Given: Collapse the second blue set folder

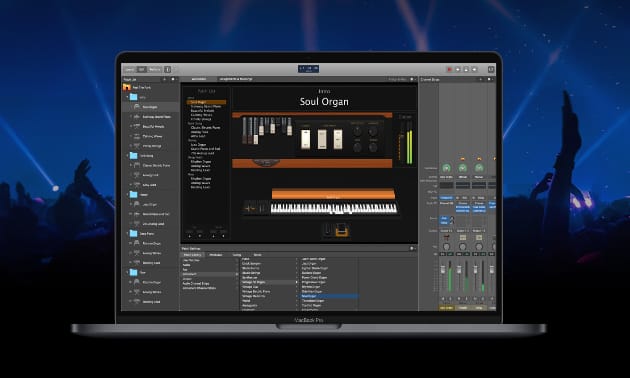Looking at the screenshot, I should click(128, 155).
